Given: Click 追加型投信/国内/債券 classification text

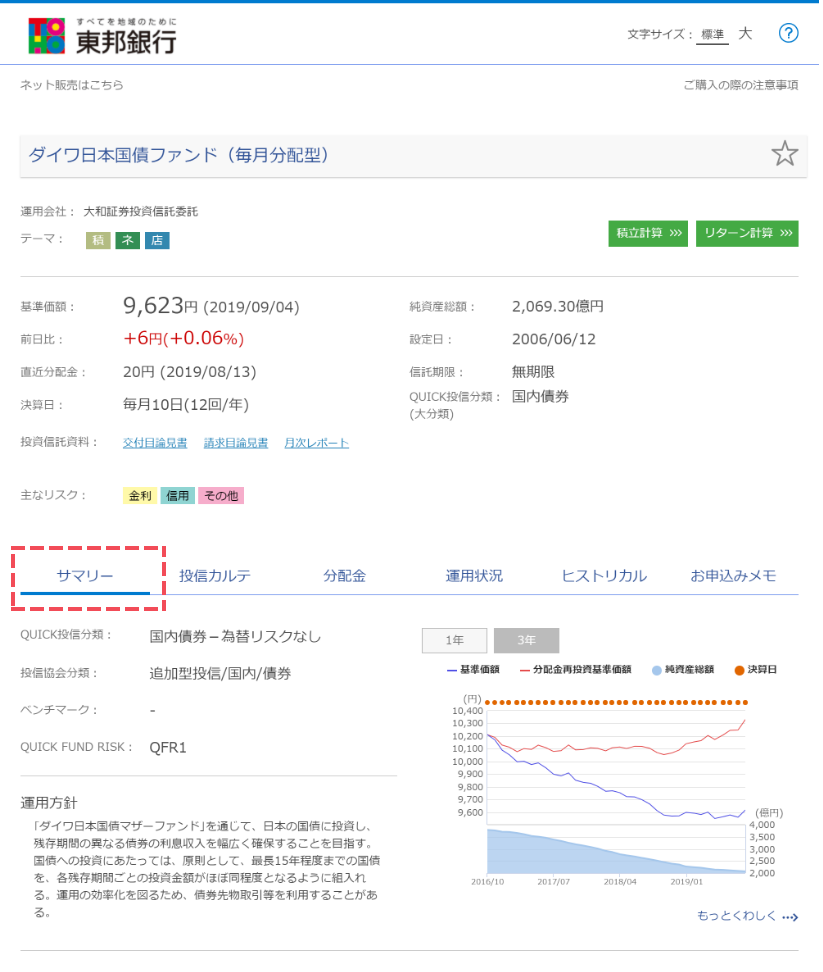Looking at the screenshot, I should [220, 674].
